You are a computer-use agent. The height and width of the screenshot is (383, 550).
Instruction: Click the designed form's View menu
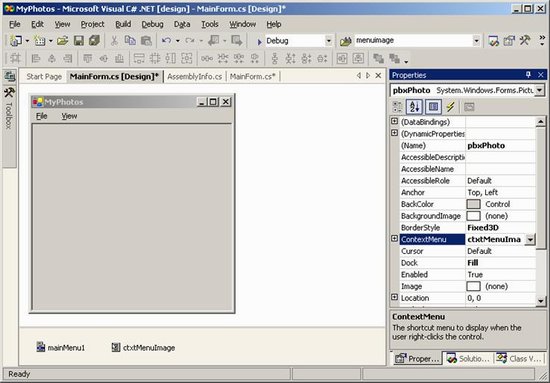click(69, 116)
